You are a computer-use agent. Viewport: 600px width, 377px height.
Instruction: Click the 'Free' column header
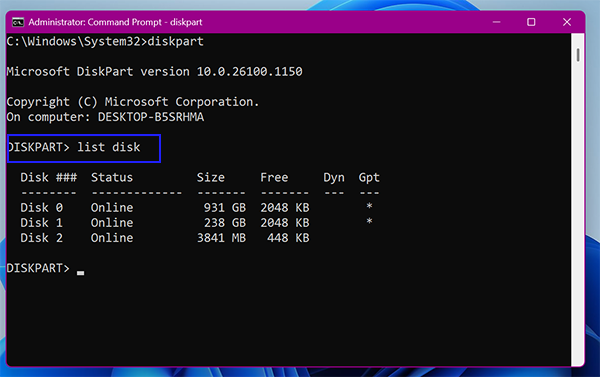tap(274, 177)
